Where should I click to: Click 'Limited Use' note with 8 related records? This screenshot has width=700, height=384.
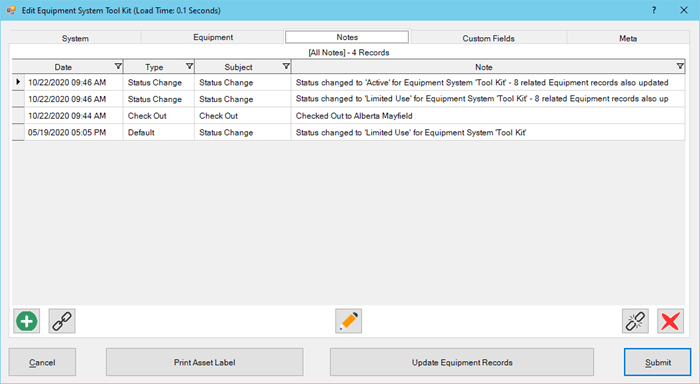click(x=488, y=99)
